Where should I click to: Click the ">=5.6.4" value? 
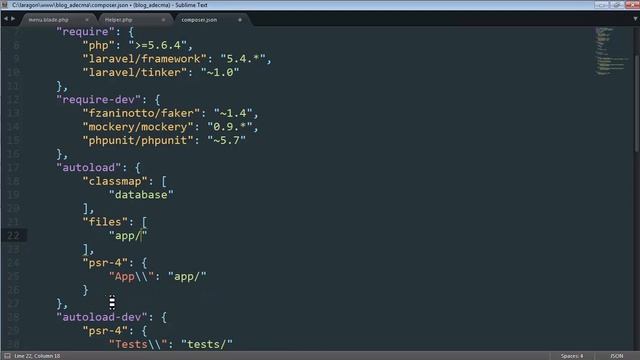[158, 45]
